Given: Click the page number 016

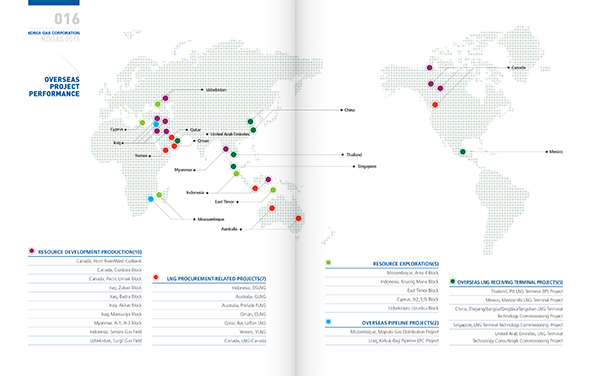Looking at the screenshot, I should tap(67, 19).
